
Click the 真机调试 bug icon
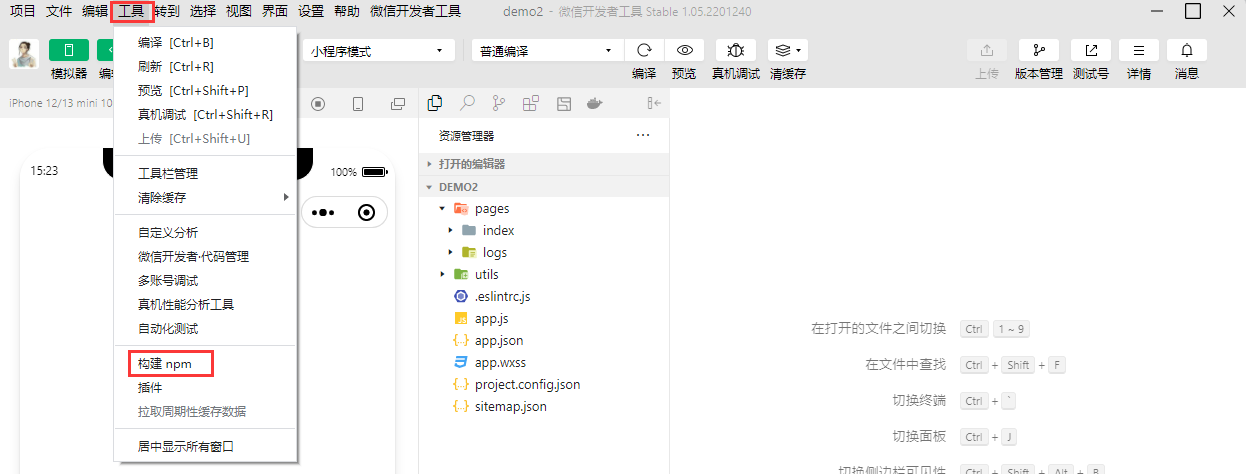pos(736,50)
